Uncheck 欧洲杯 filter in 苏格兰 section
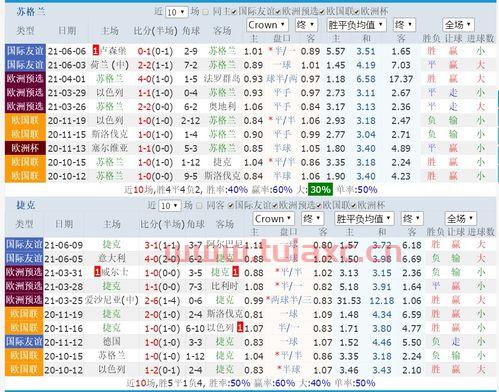 coord(357,12)
